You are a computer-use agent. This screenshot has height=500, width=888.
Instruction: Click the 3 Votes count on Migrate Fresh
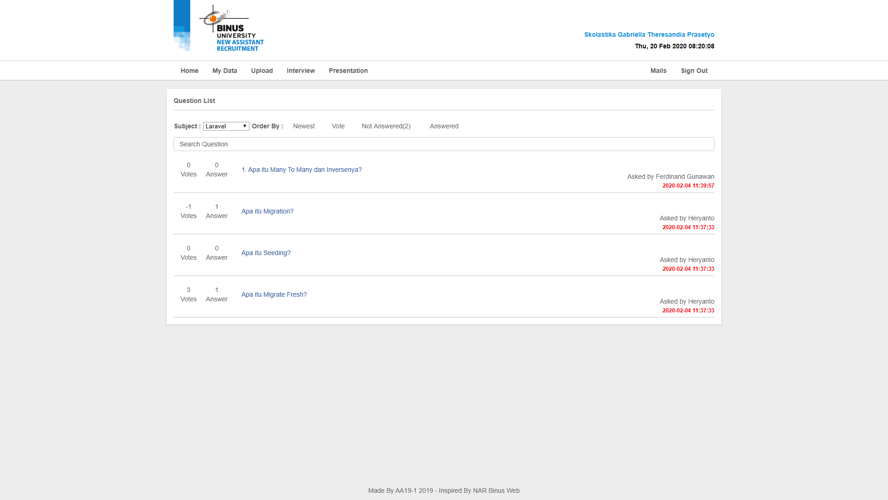coord(188,294)
